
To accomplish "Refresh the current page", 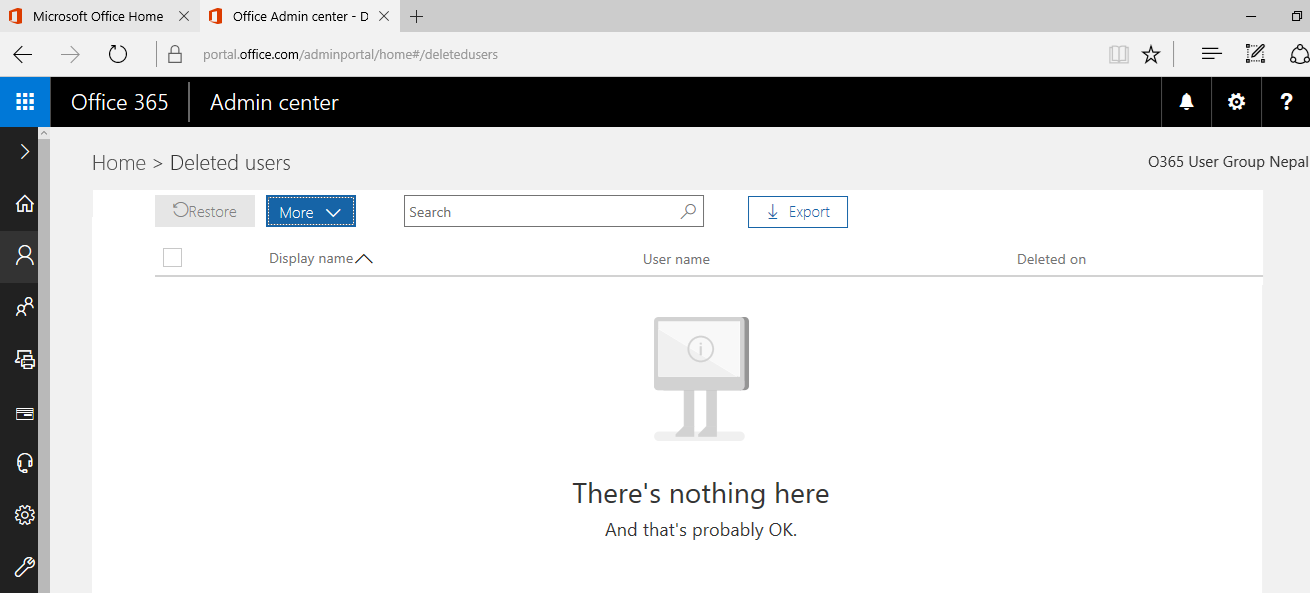I will tap(118, 54).
